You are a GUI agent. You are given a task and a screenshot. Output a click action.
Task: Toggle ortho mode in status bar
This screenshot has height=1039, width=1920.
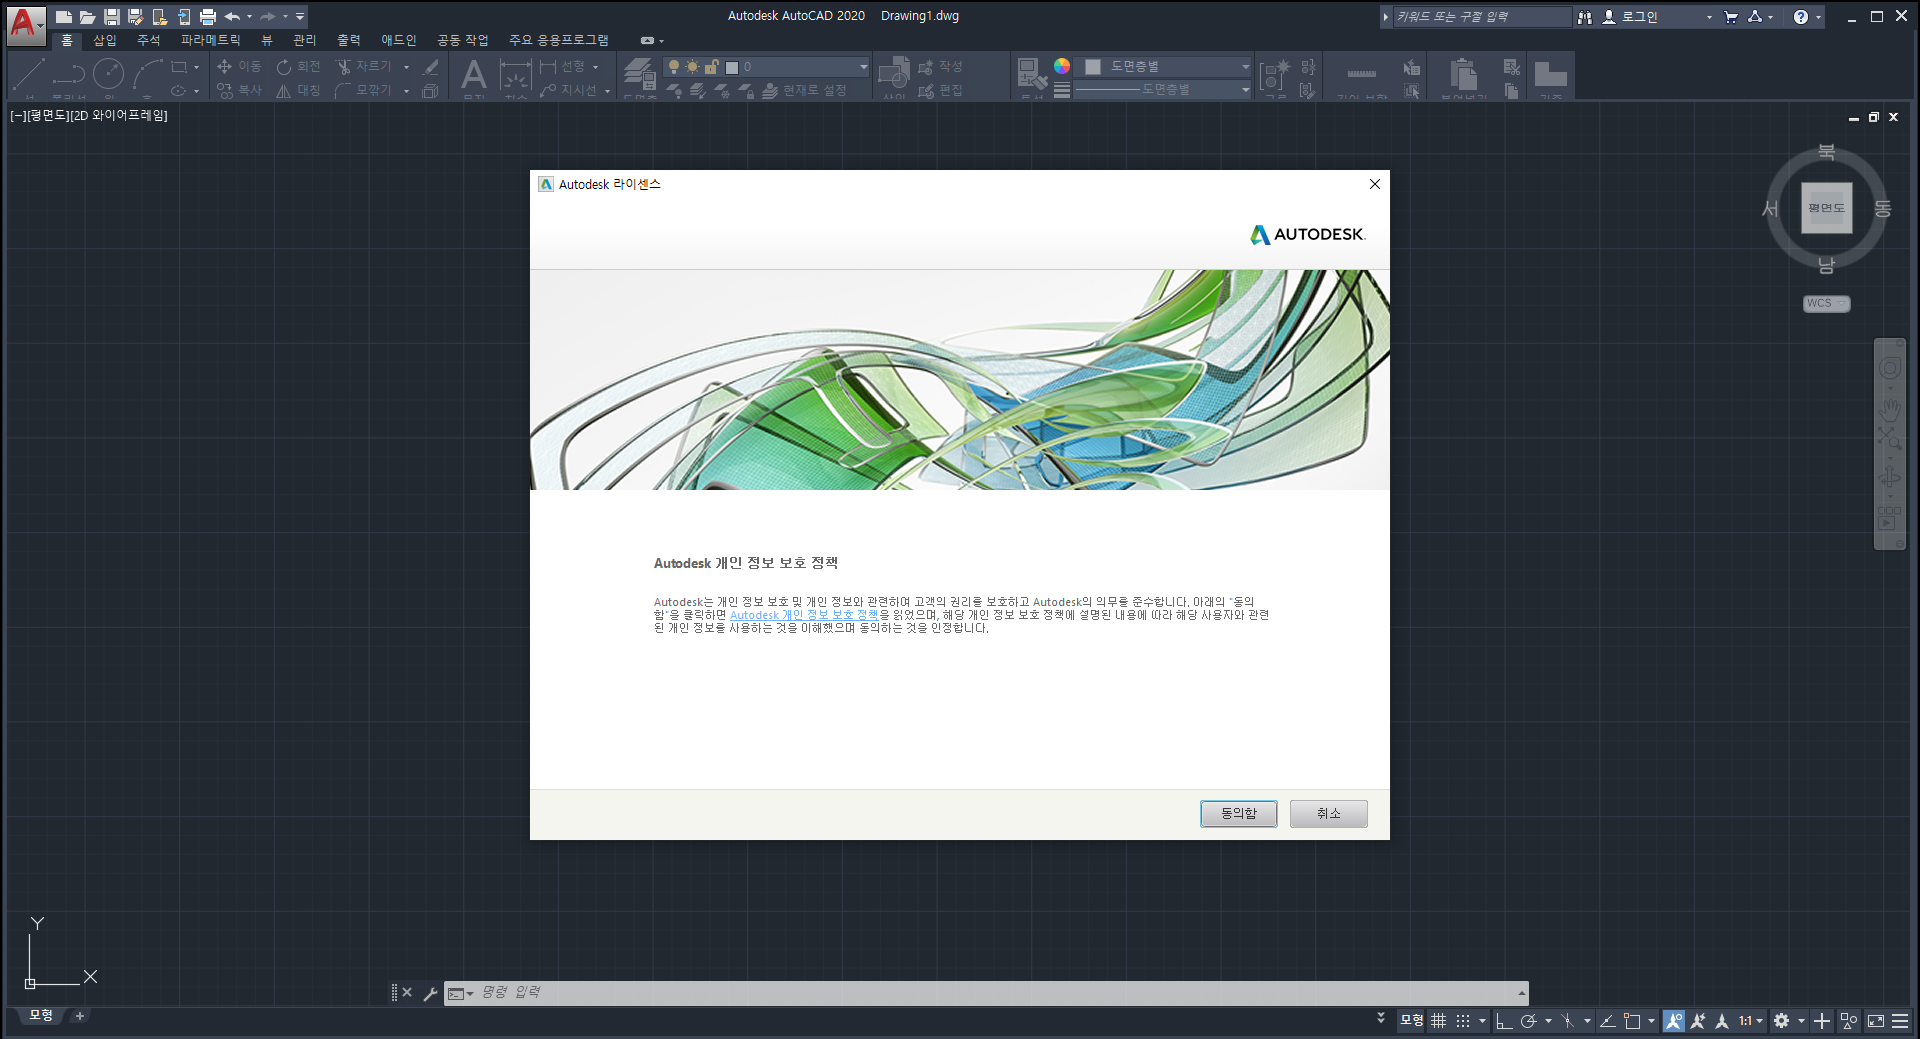point(1504,1021)
